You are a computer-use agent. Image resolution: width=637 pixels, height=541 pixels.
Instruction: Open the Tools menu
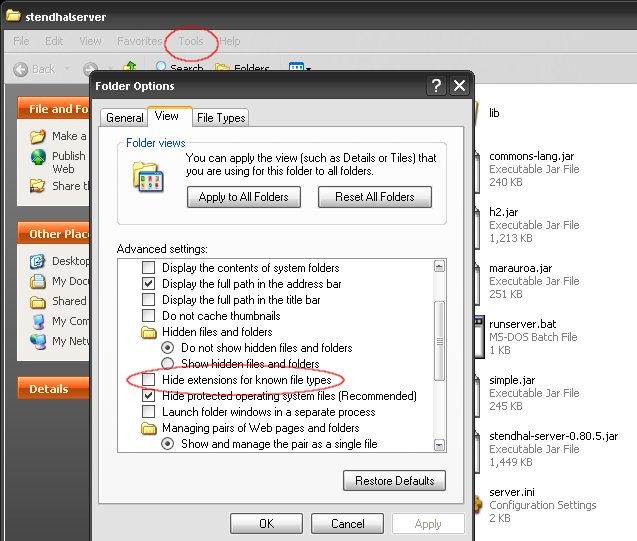click(x=190, y=41)
